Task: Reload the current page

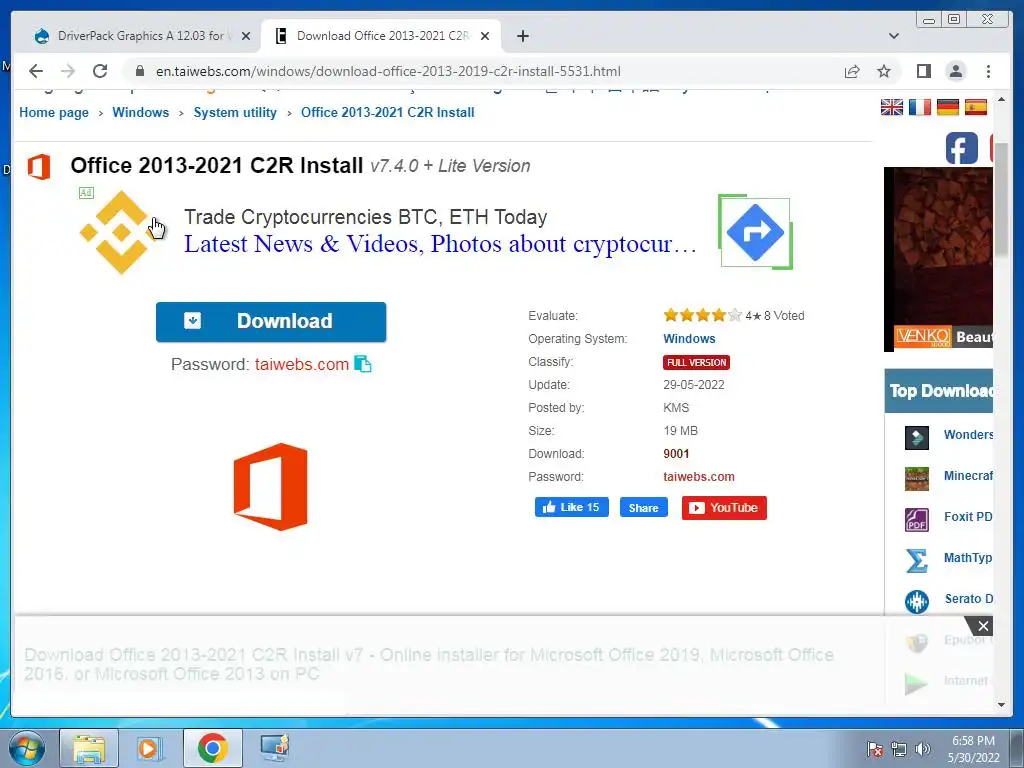Action: (100, 71)
